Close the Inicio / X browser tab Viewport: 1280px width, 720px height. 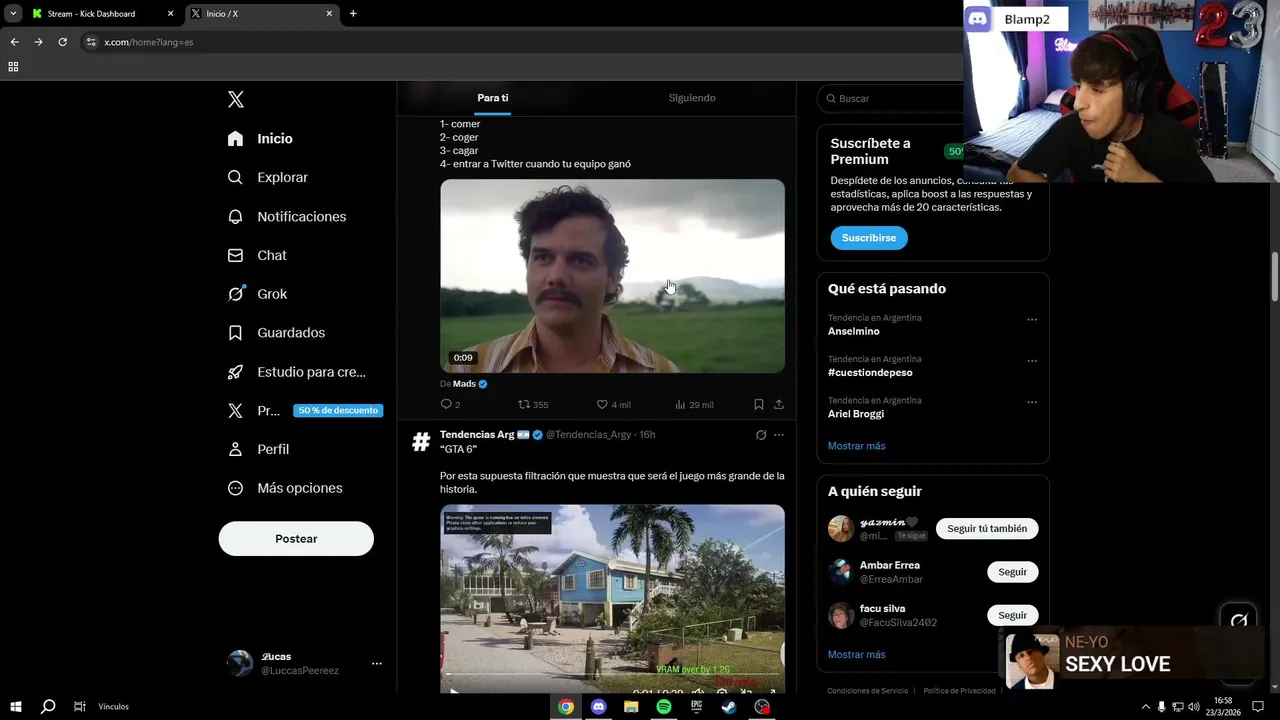click(329, 14)
